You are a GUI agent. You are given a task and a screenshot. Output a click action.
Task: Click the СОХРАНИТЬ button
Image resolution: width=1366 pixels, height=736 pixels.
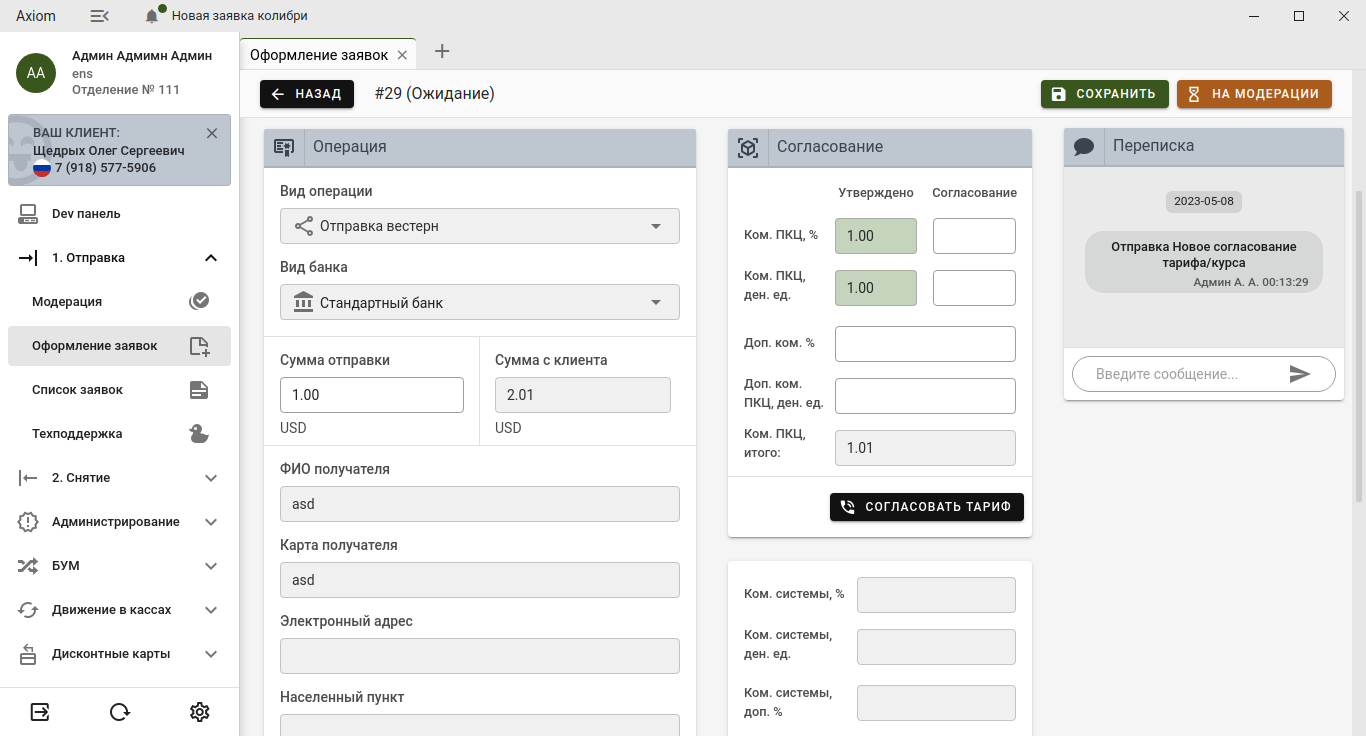coord(1104,94)
